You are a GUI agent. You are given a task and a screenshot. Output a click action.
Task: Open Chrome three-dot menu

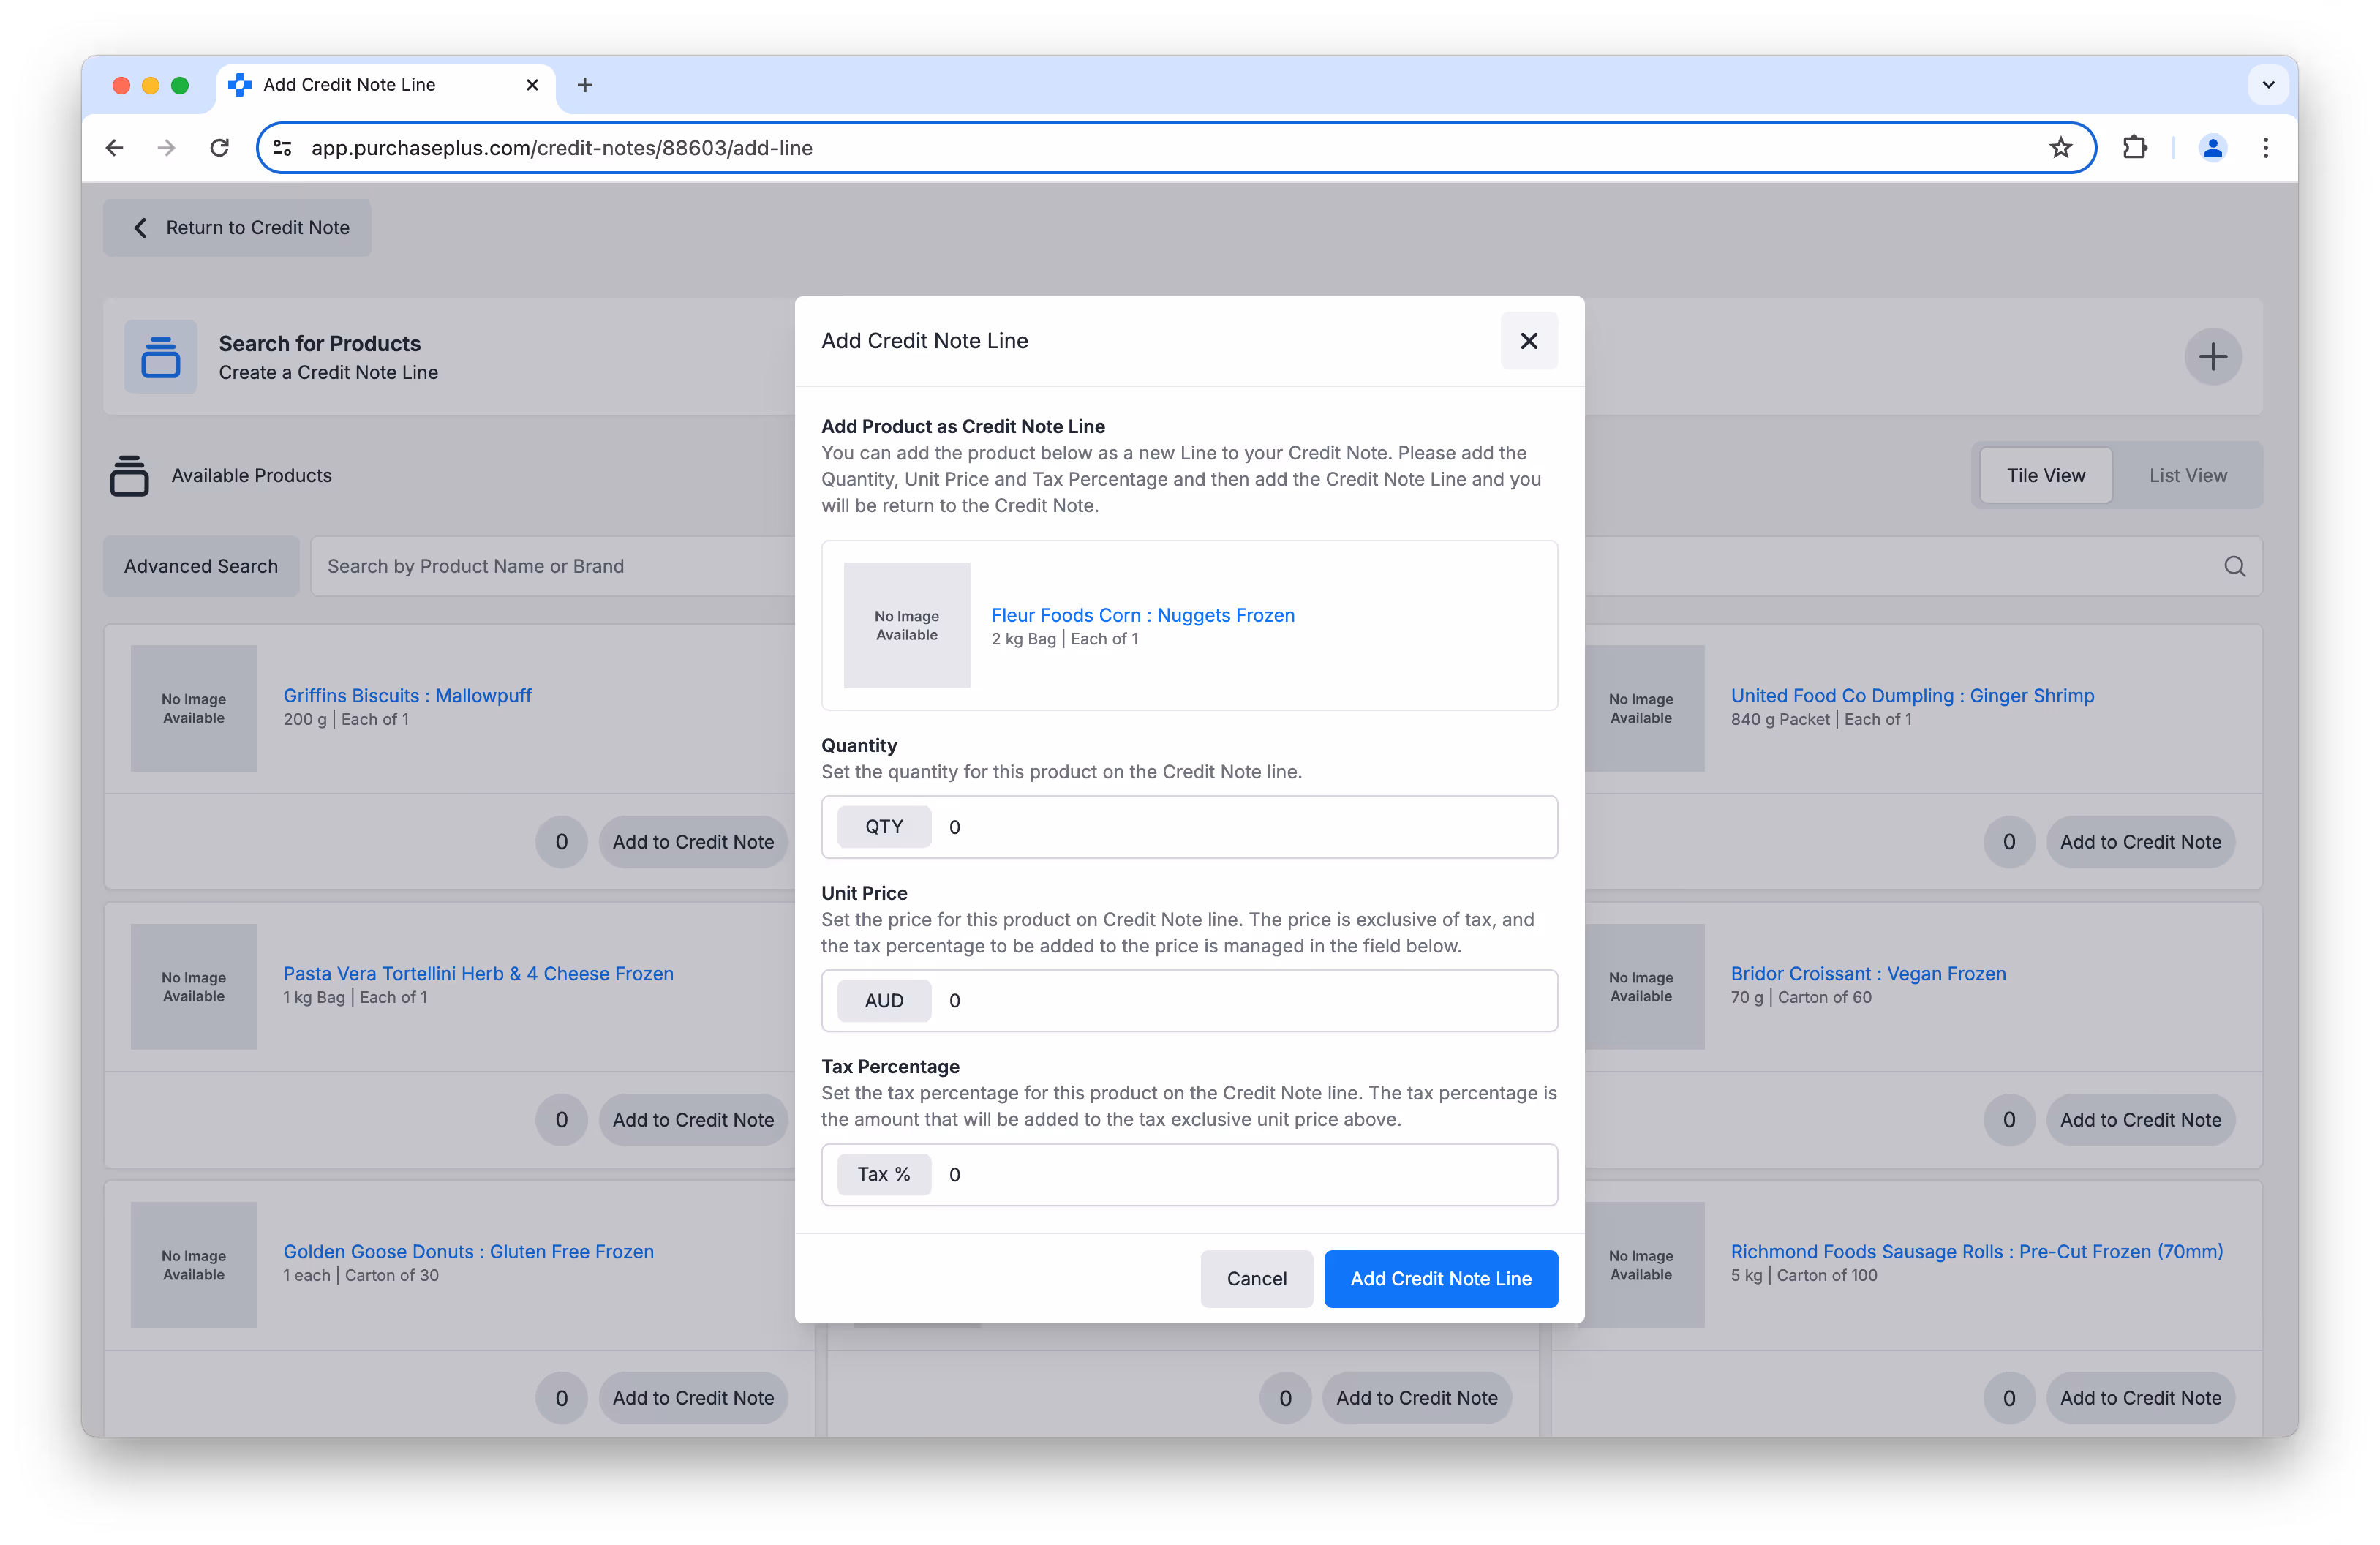point(2265,148)
